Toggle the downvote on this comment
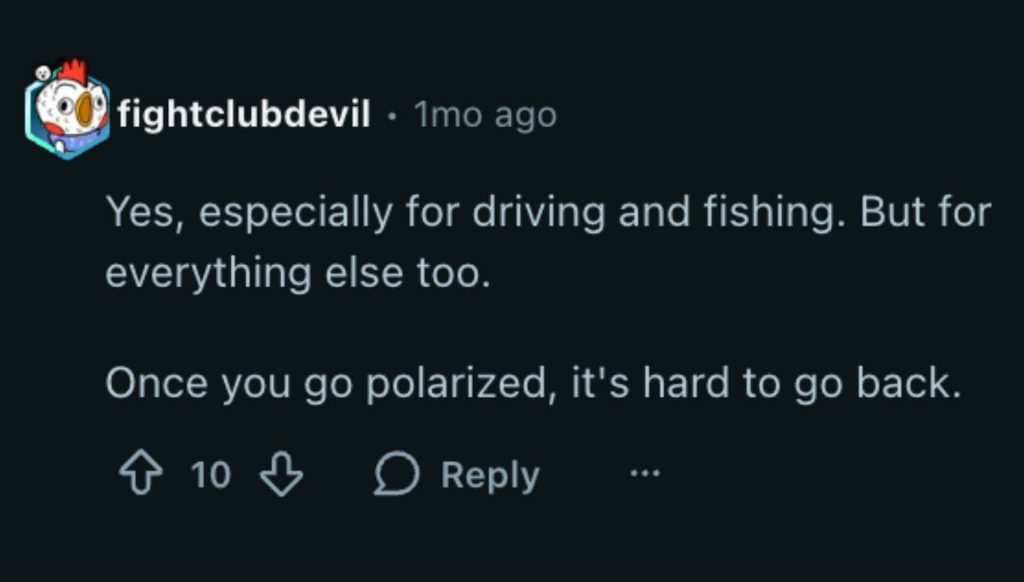The height and width of the screenshot is (582, 1024). (282, 474)
